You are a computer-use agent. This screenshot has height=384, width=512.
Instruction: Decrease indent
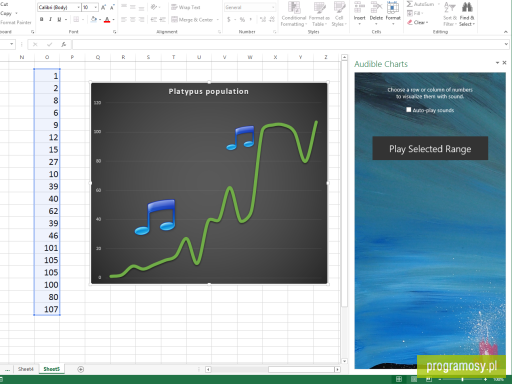(x=154, y=20)
